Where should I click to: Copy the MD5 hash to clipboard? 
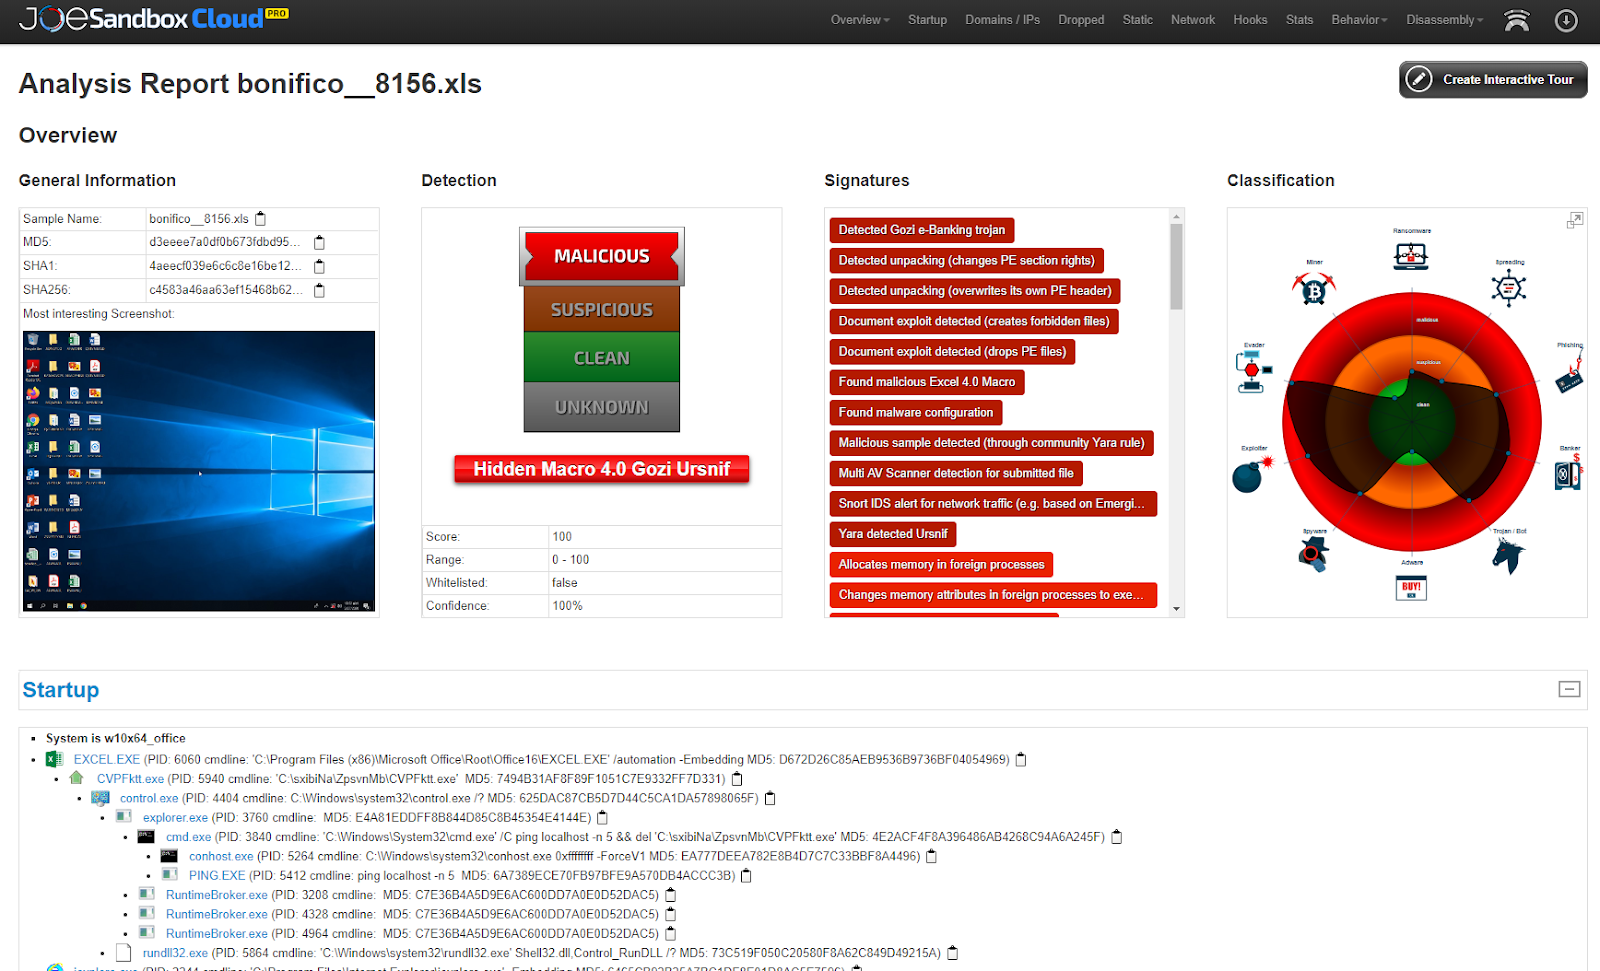pos(319,242)
